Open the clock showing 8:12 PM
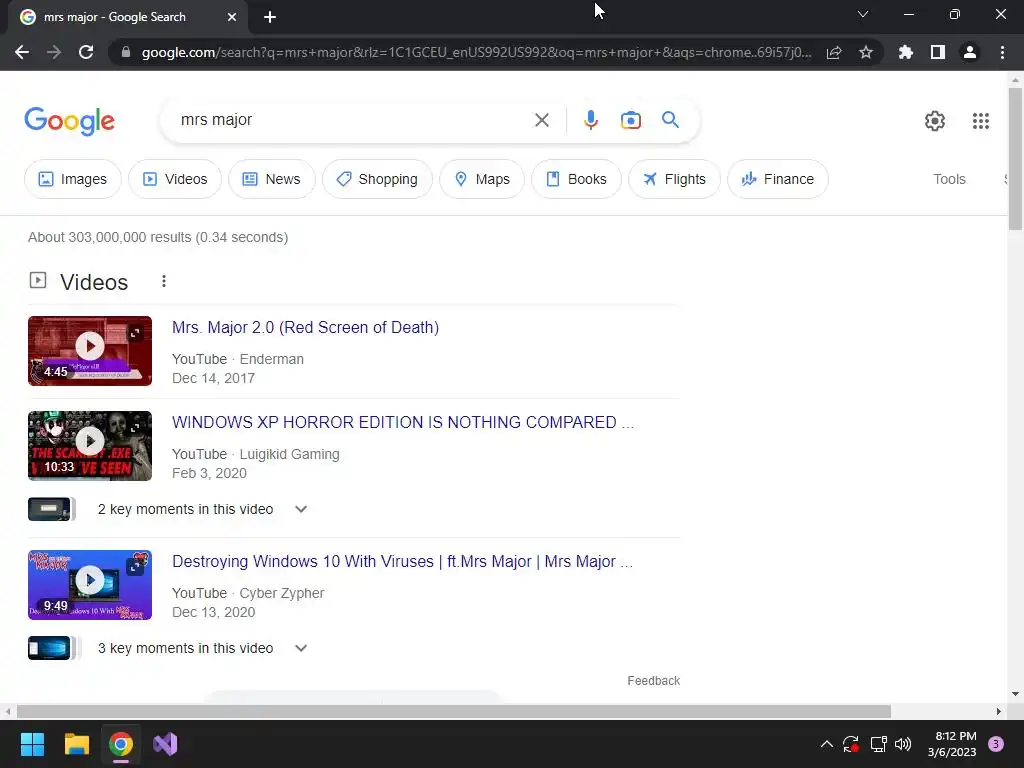This screenshot has height=768, width=1024. [x=952, y=744]
